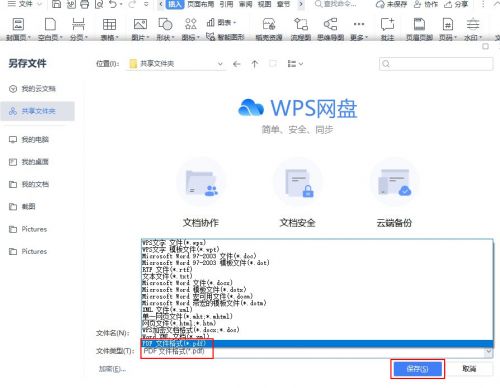Click the undo arrow icon
Screen dimensions: 500x388
point(113,4)
